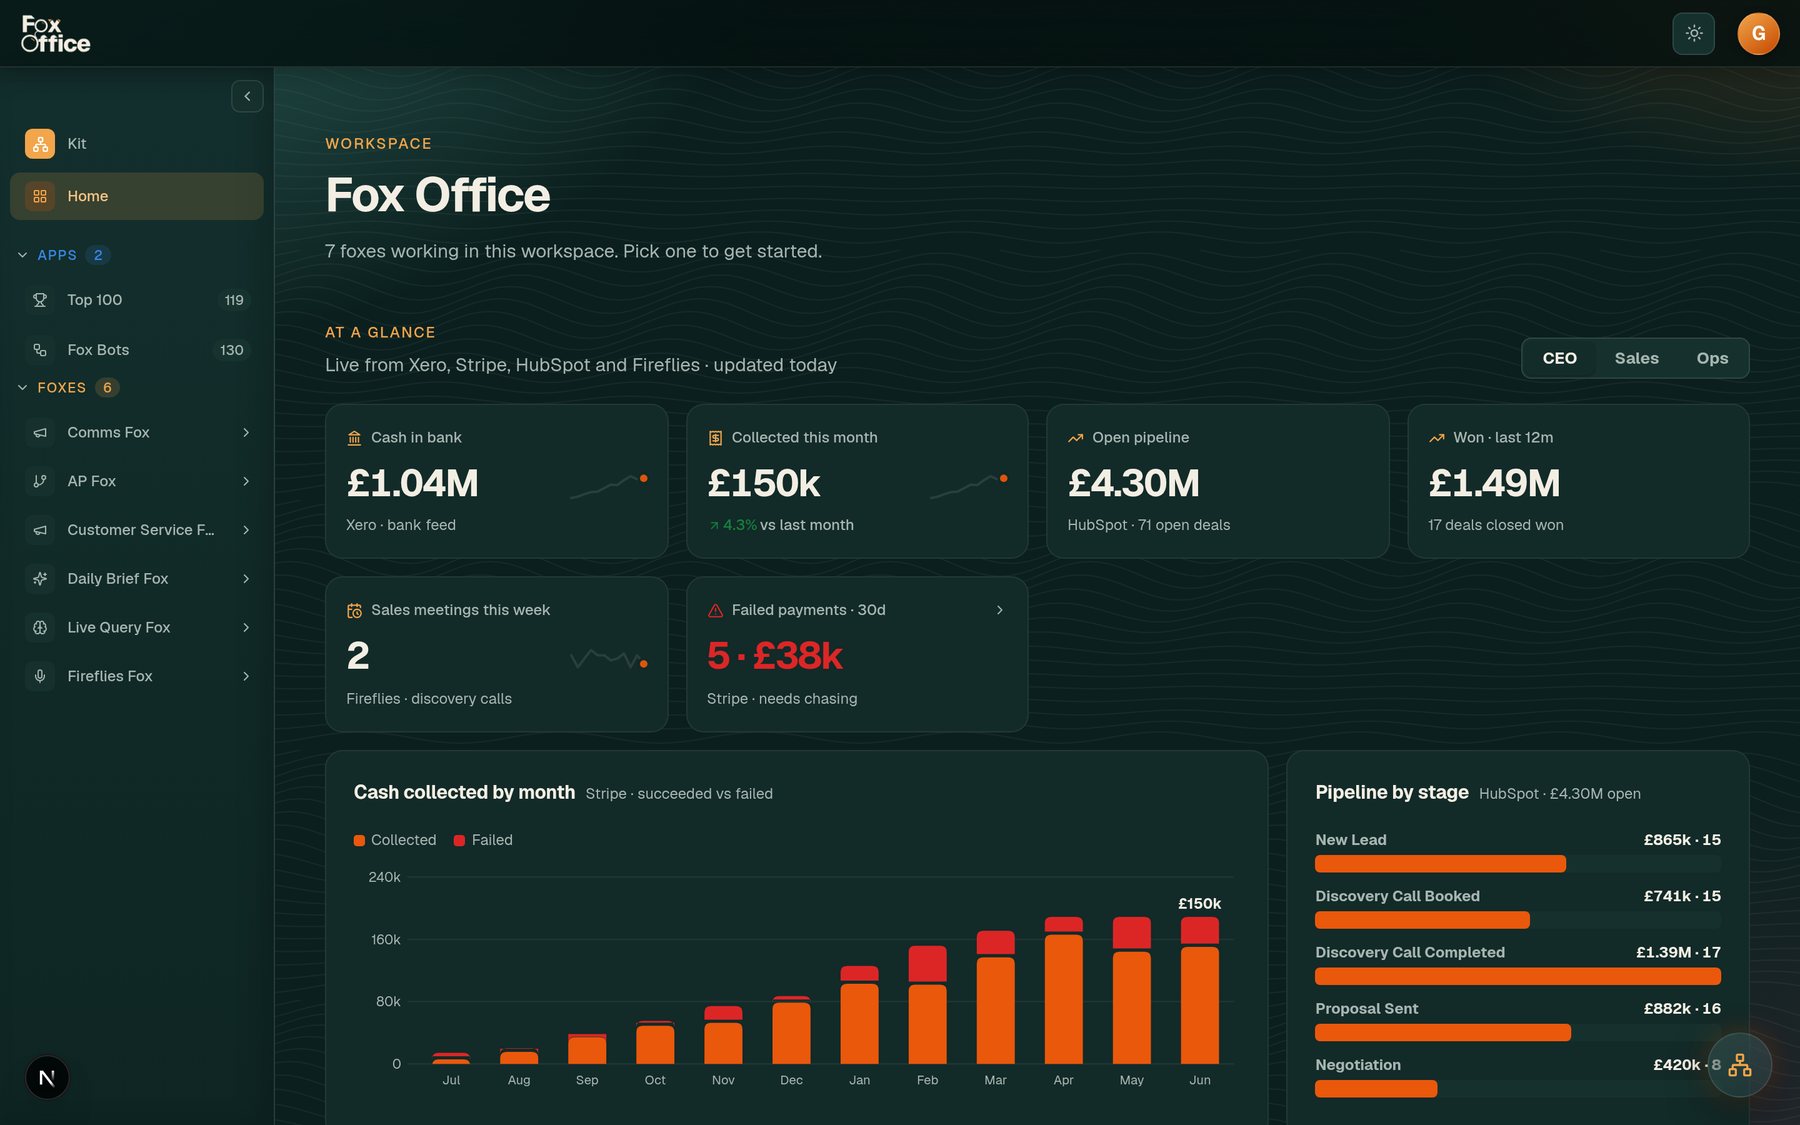Expand Customer Service Fox chevron

[x=246, y=530]
